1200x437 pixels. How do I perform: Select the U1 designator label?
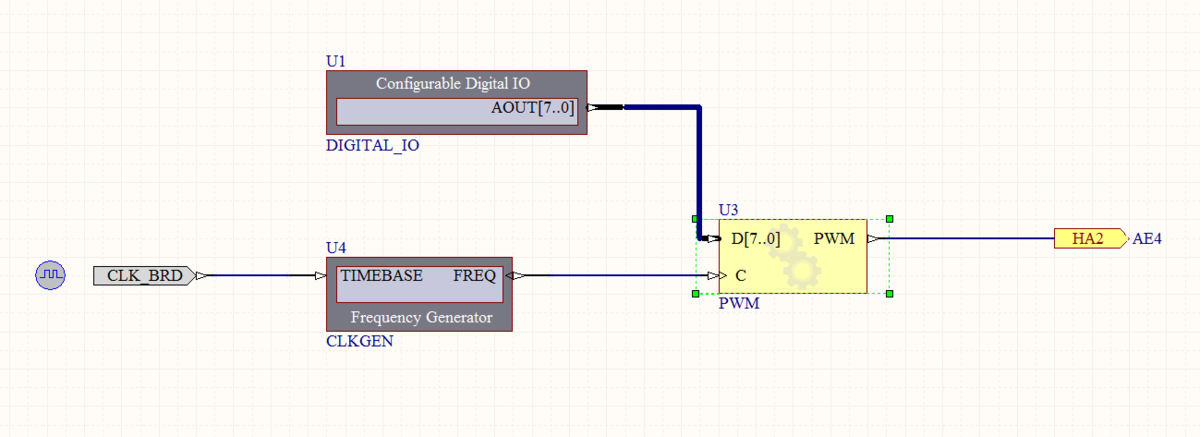point(336,61)
